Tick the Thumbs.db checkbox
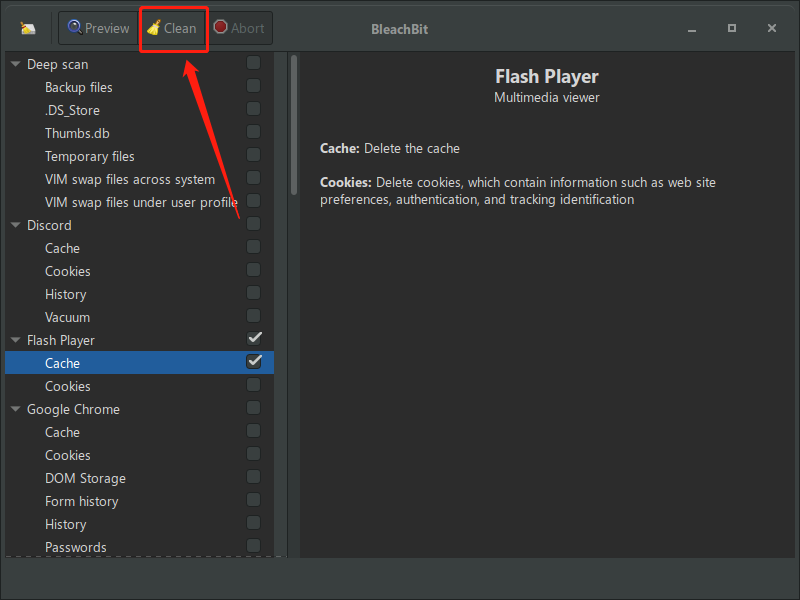The width and height of the screenshot is (800, 600). click(254, 132)
